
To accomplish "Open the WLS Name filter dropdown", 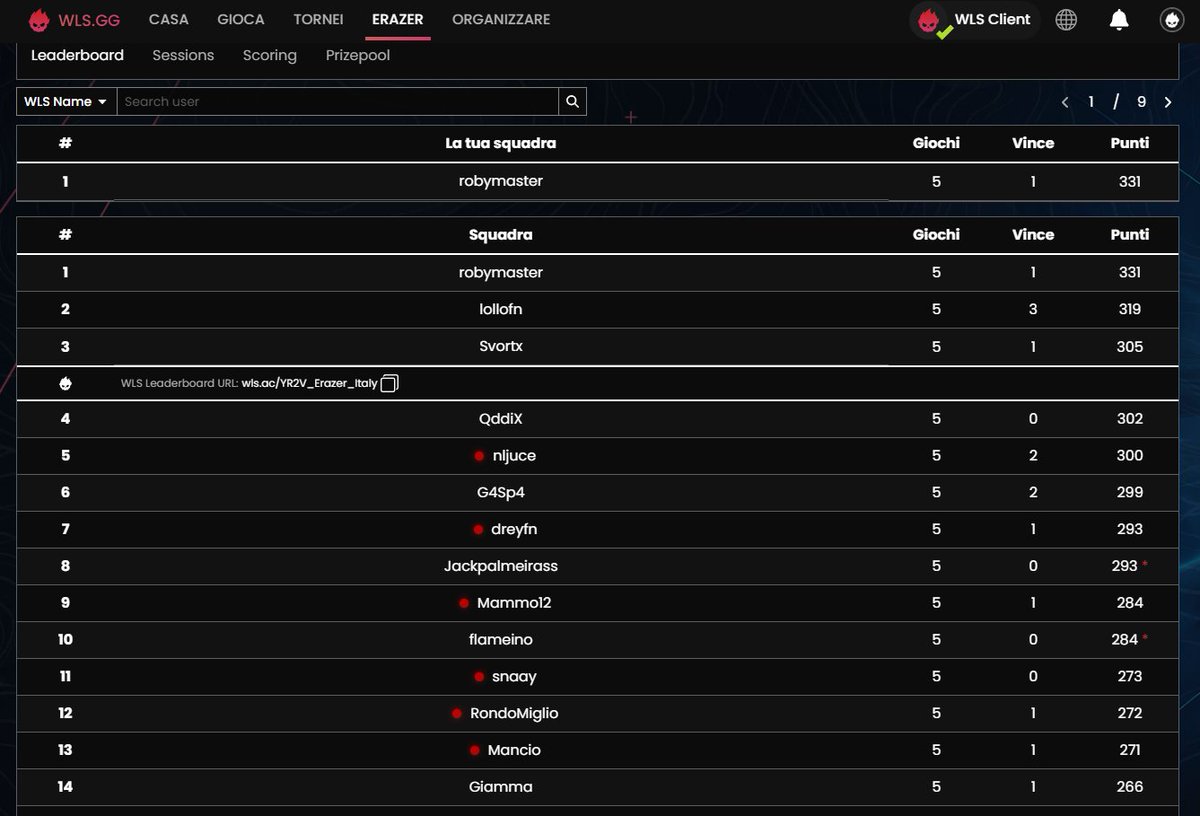I will tap(66, 101).
